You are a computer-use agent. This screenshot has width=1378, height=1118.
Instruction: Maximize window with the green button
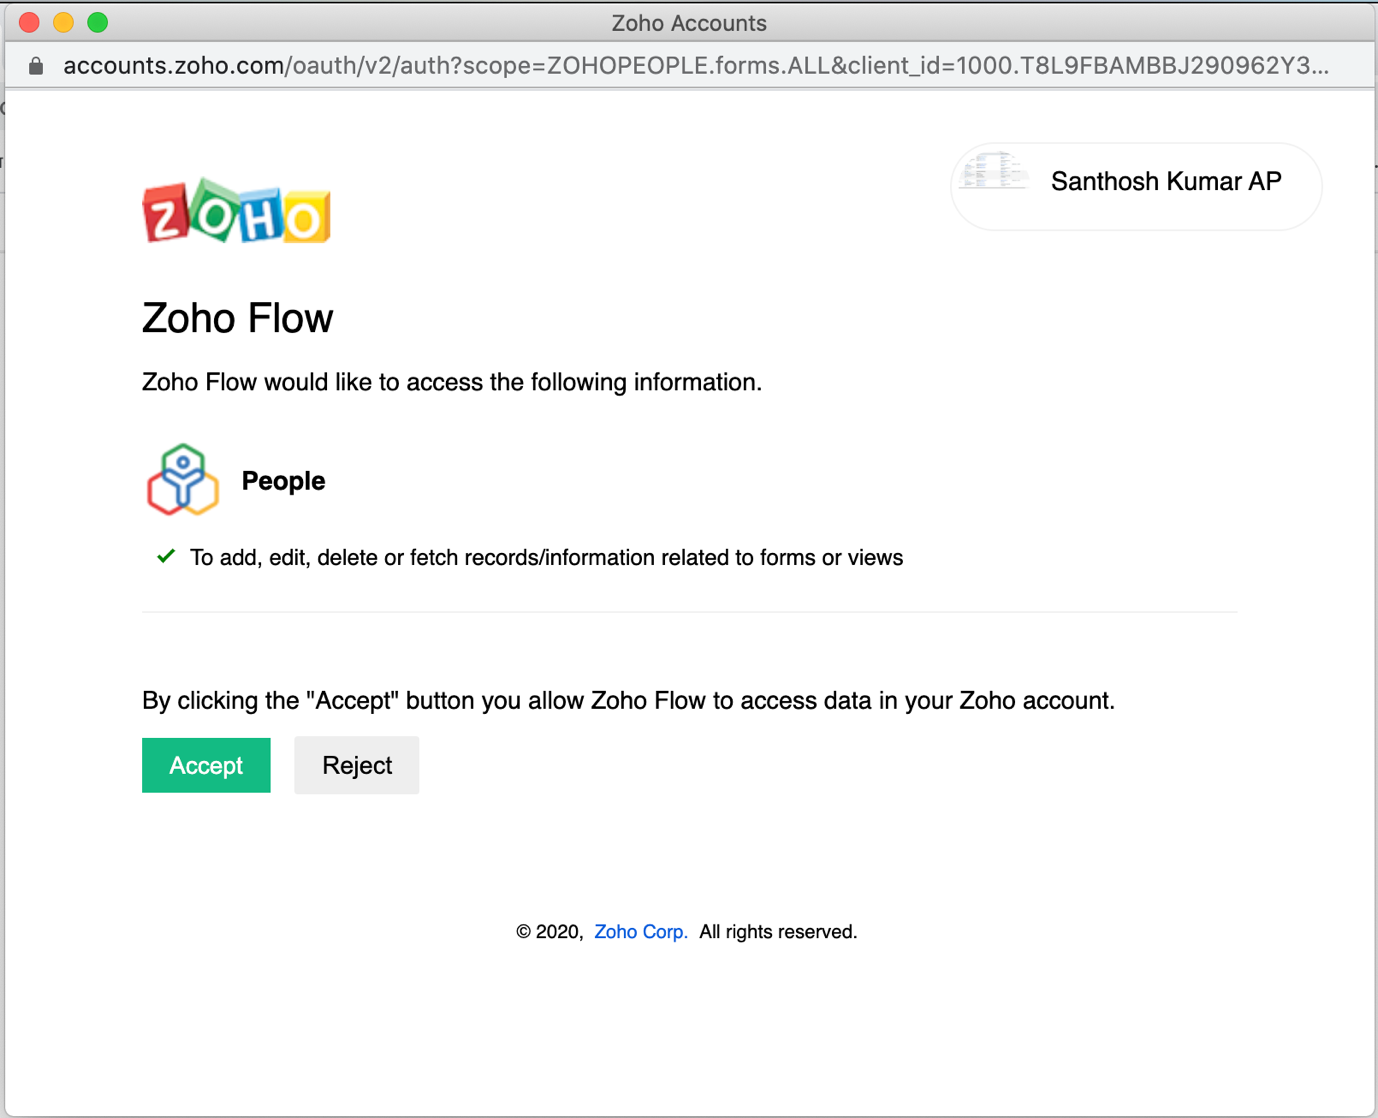97,22
